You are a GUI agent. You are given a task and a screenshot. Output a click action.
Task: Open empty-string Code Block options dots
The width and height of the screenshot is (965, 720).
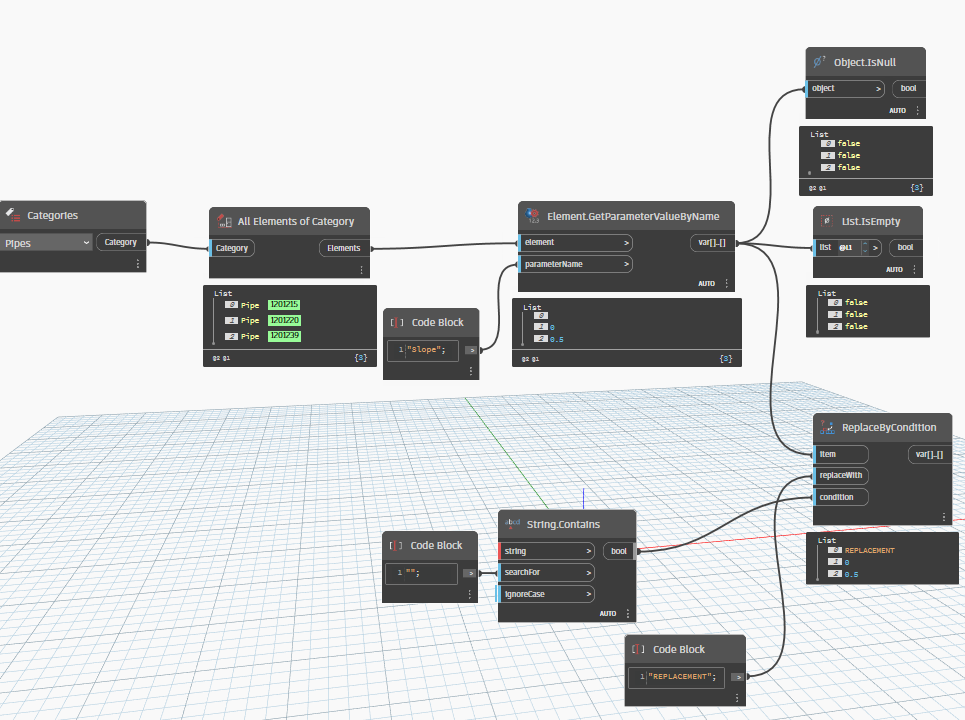coord(470,594)
